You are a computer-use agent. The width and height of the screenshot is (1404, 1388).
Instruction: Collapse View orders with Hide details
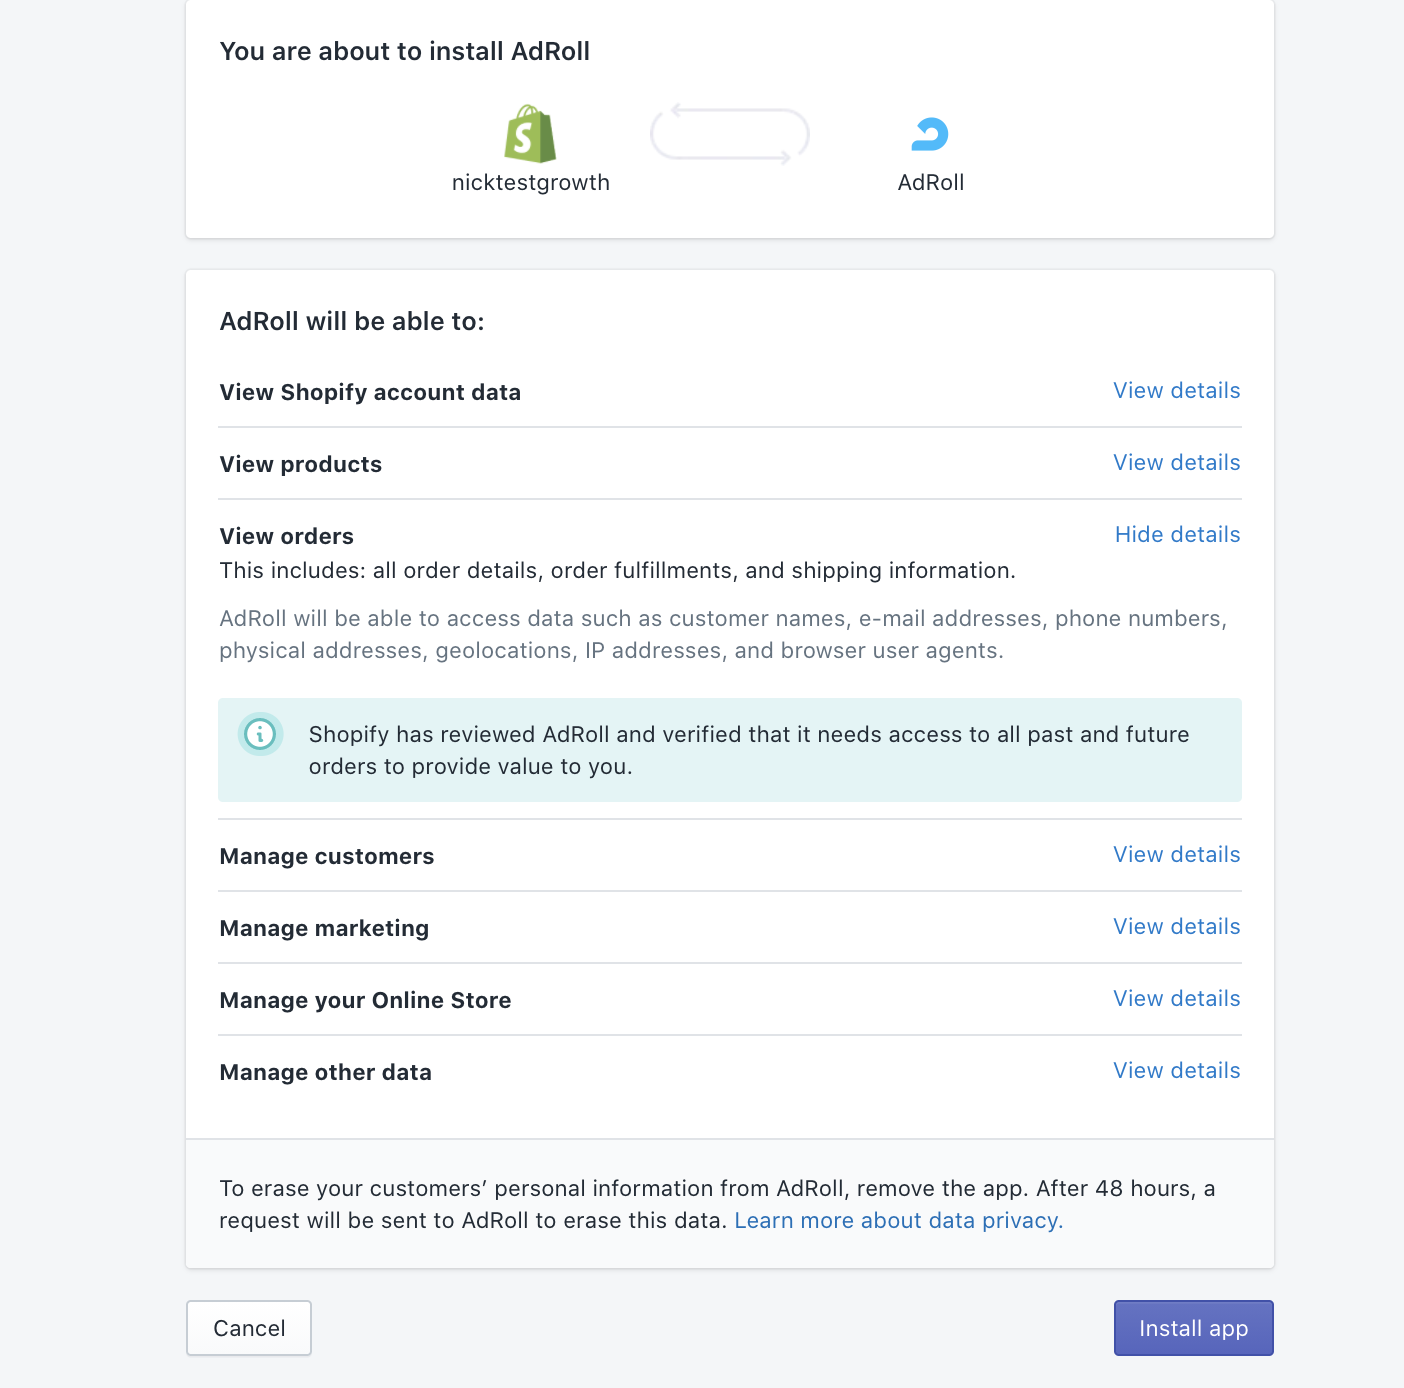[1178, 535]
